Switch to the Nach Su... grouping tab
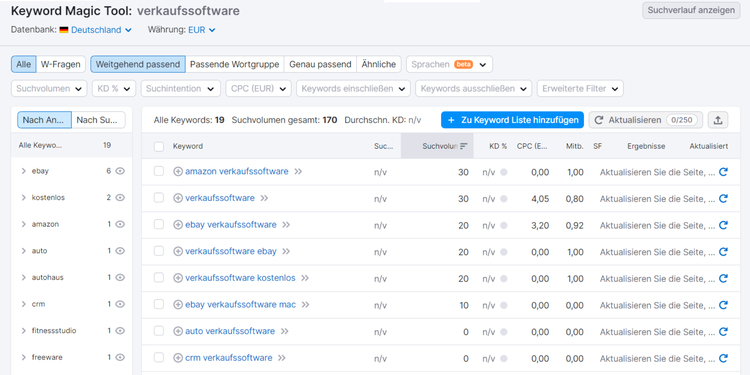The height and width of the screenshot is (375, 750). coord(98,120)
